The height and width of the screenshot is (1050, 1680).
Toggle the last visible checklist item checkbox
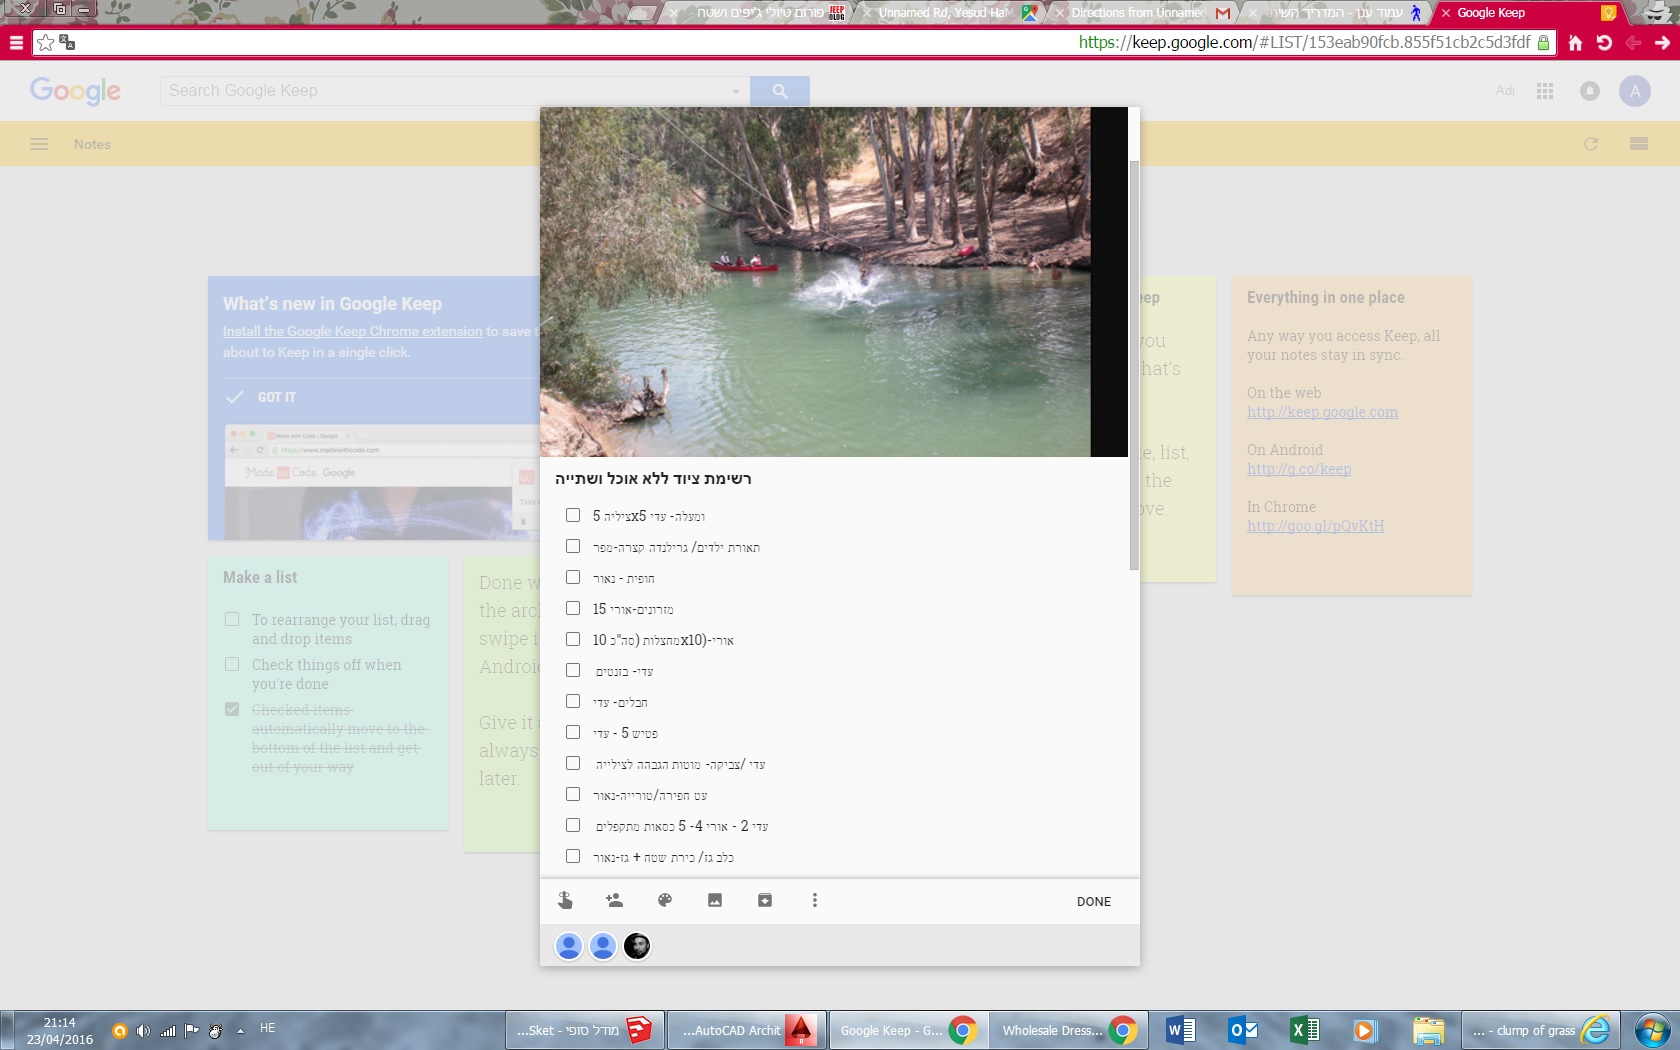pos(573,856)
